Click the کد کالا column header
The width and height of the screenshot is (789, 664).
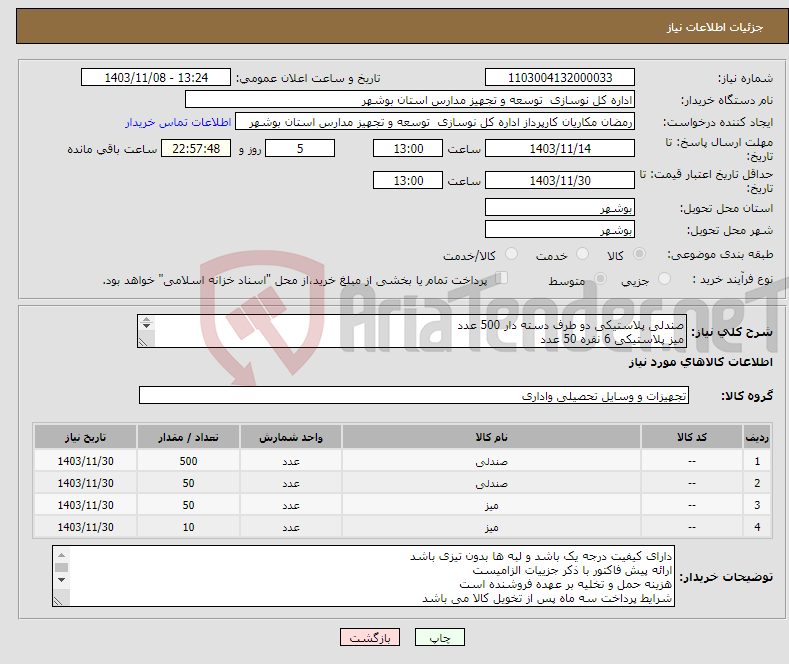coord(692,437)
